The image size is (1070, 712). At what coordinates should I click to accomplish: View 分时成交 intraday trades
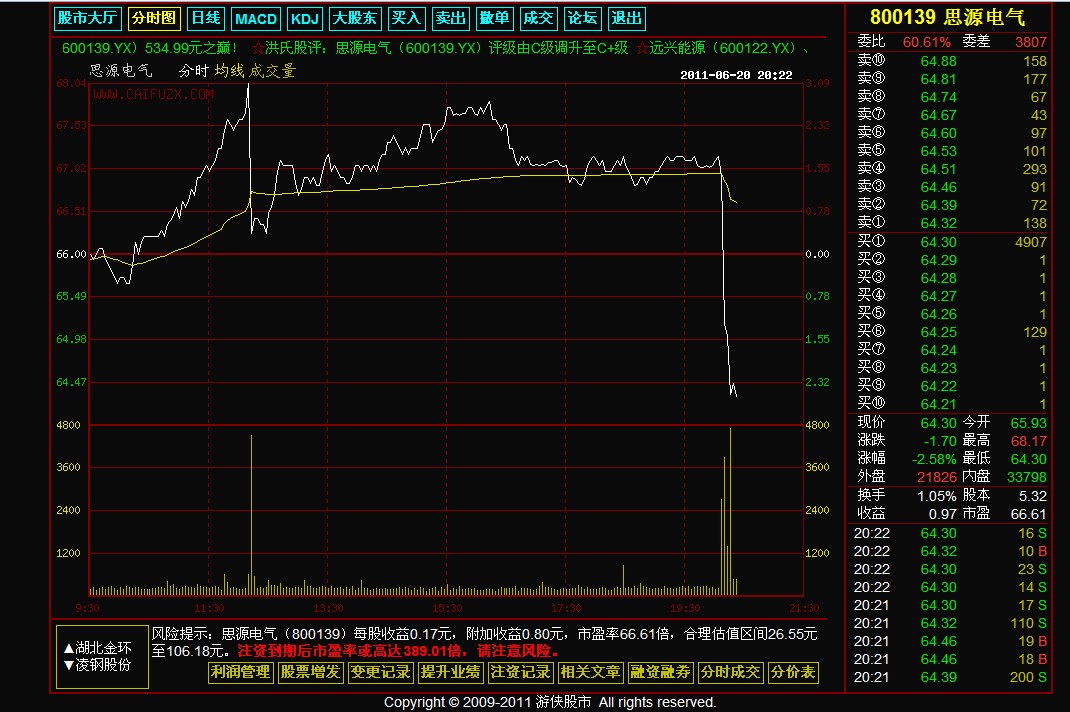(x=730, y=672)
